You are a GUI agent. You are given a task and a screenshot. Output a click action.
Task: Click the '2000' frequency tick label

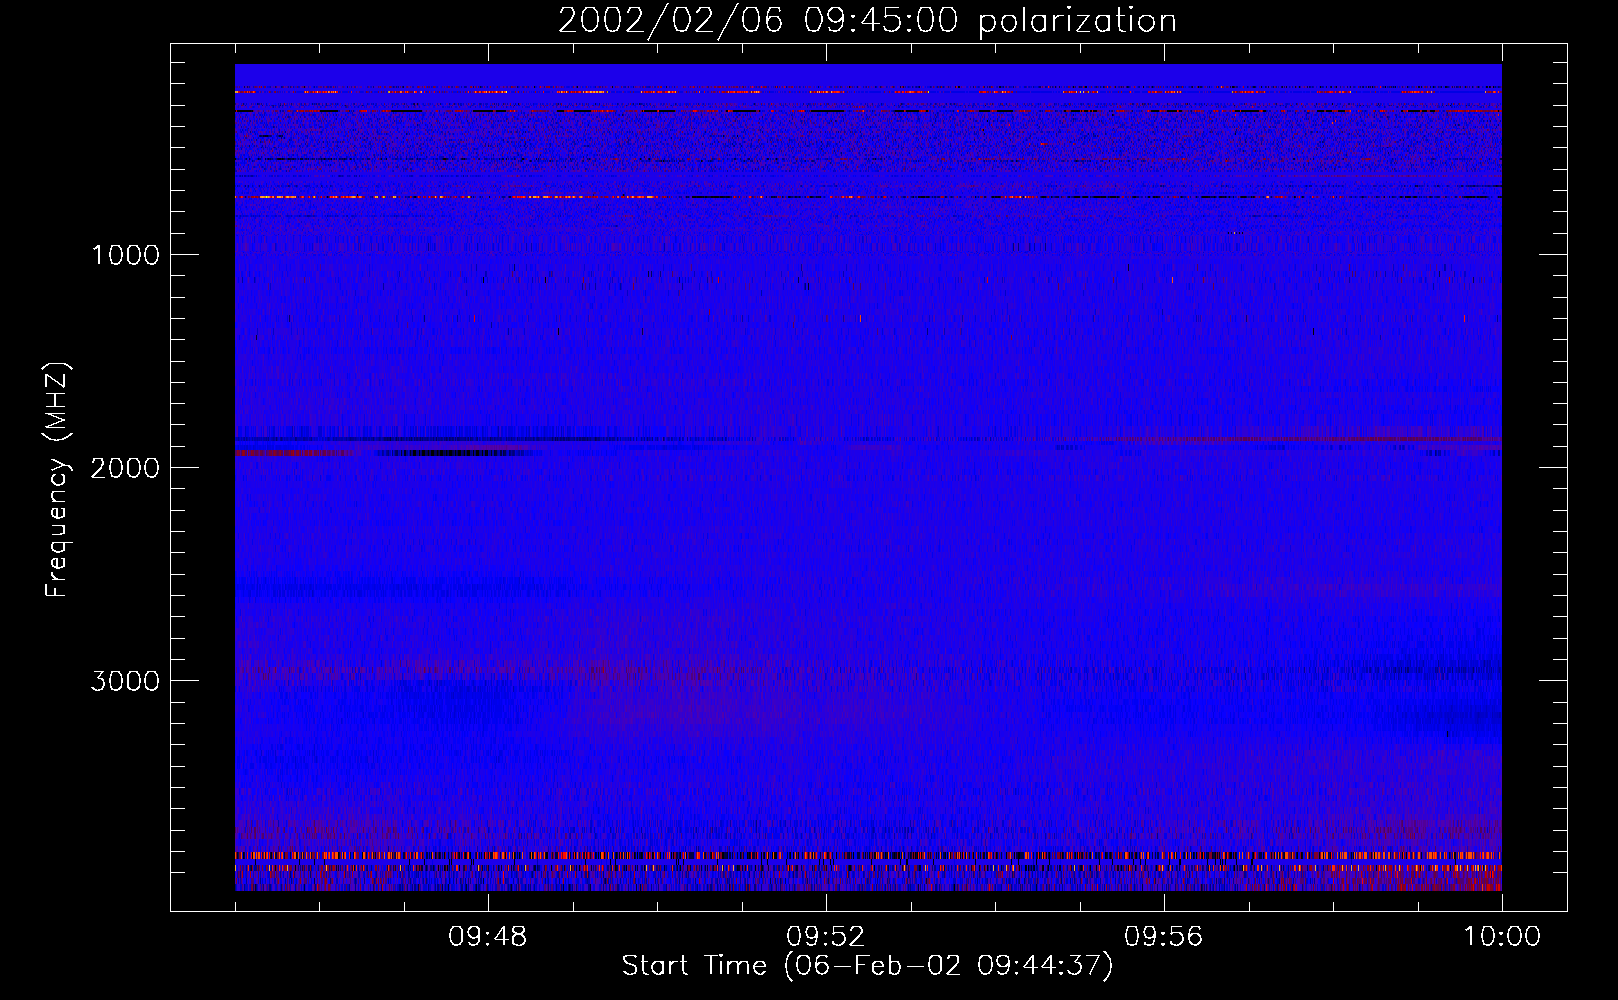[125, 468]
